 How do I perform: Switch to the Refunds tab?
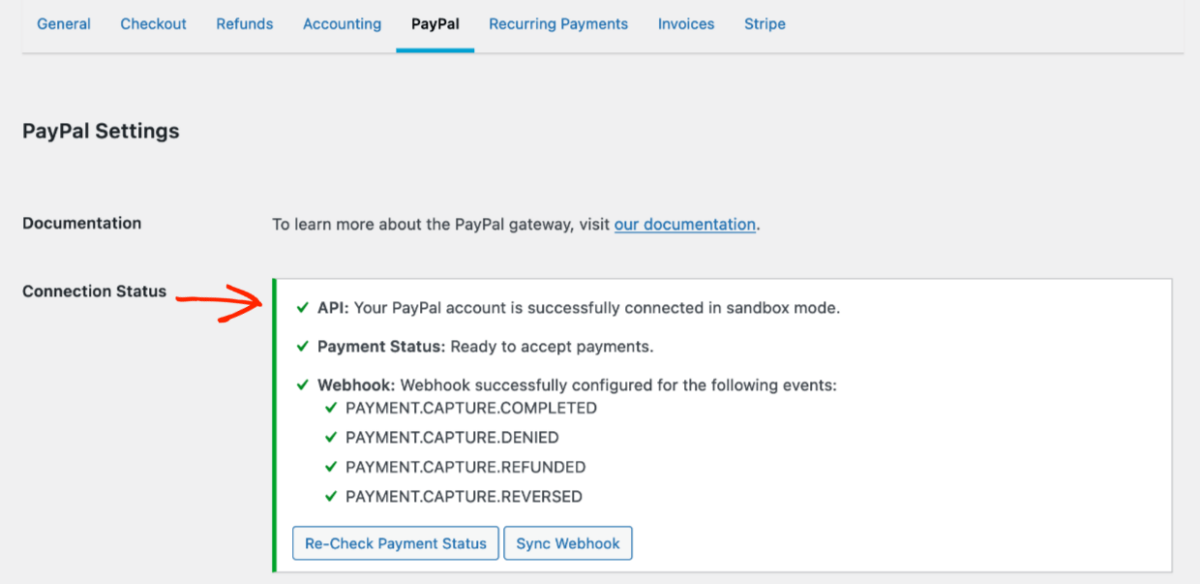click(244, 24)
